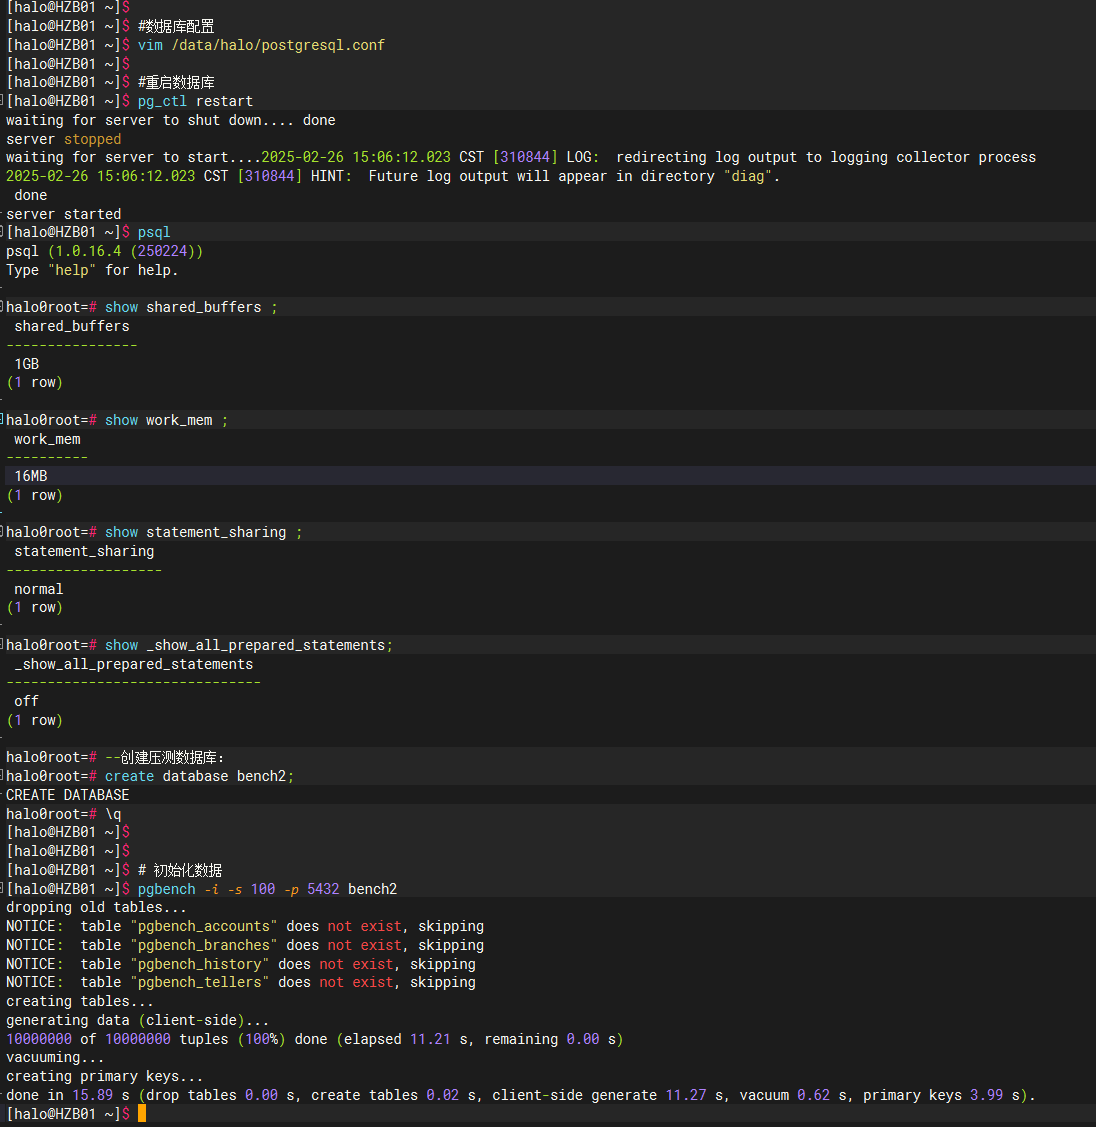This screenshot has height=1127, width=1096.
Task: Click the orange cursor at the last prompt
Action: click(x=142, y=1113)
